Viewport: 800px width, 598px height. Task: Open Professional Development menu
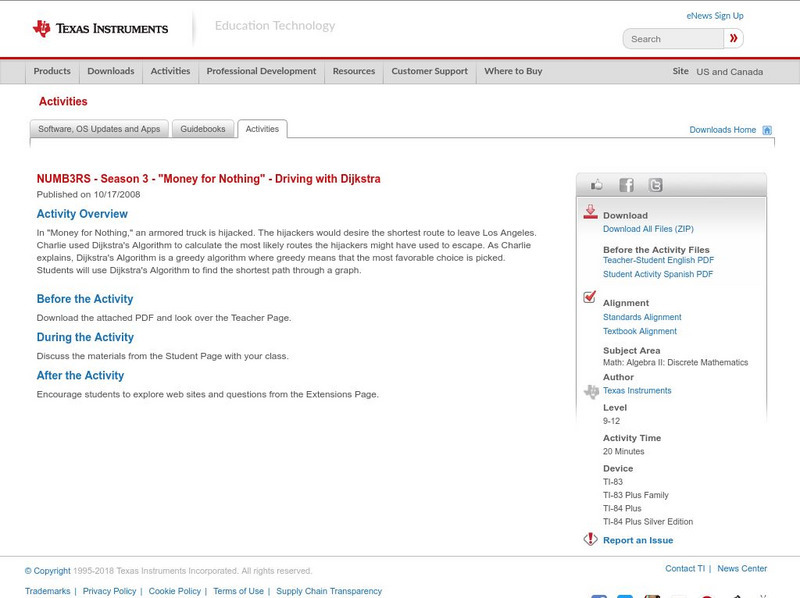(x=261, y=71)
